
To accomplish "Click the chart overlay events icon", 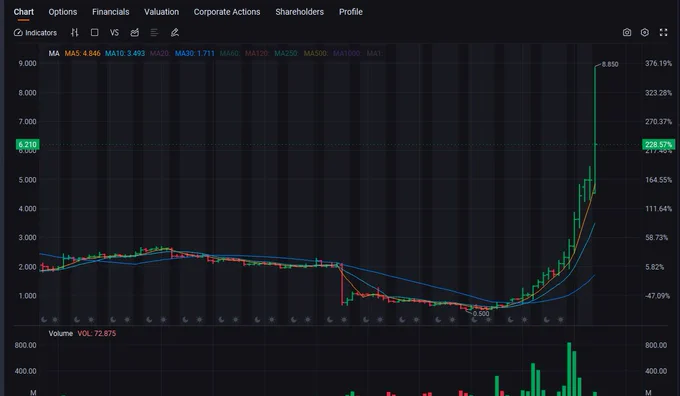I will coord(135,33).
